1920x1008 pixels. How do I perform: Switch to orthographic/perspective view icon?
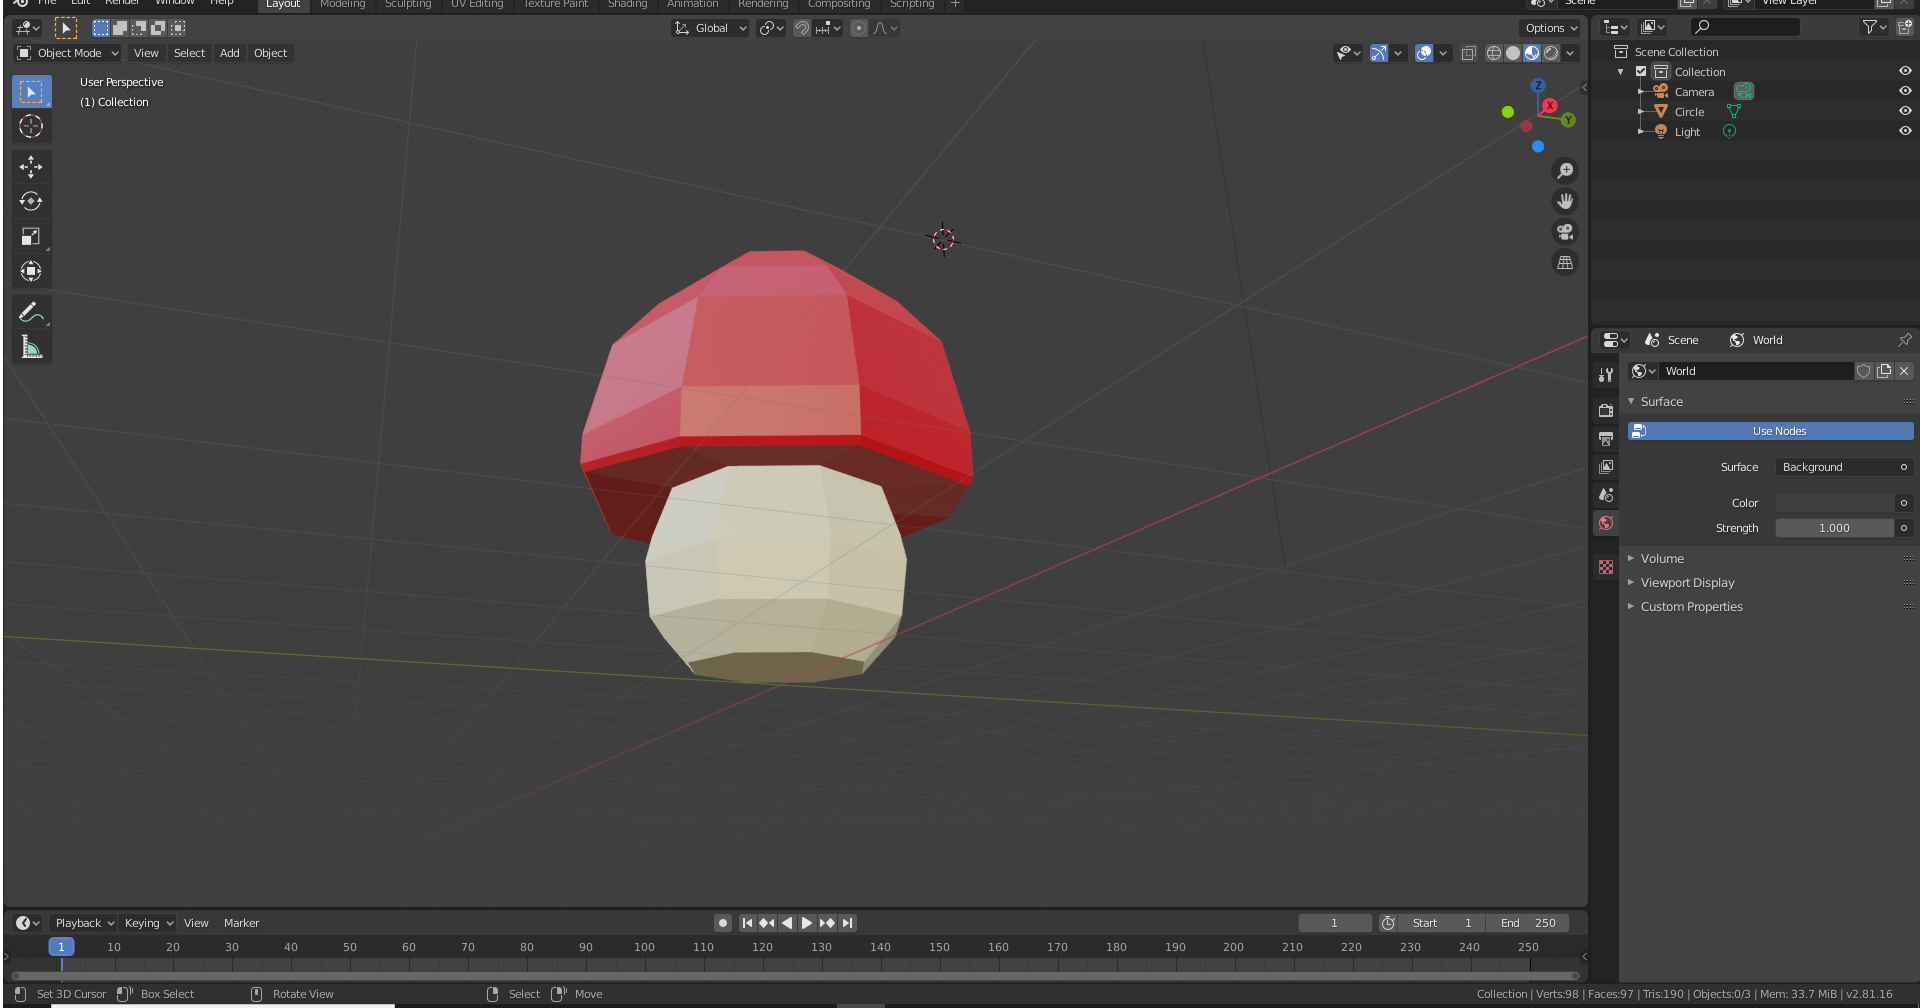[x=1565, y=263]
